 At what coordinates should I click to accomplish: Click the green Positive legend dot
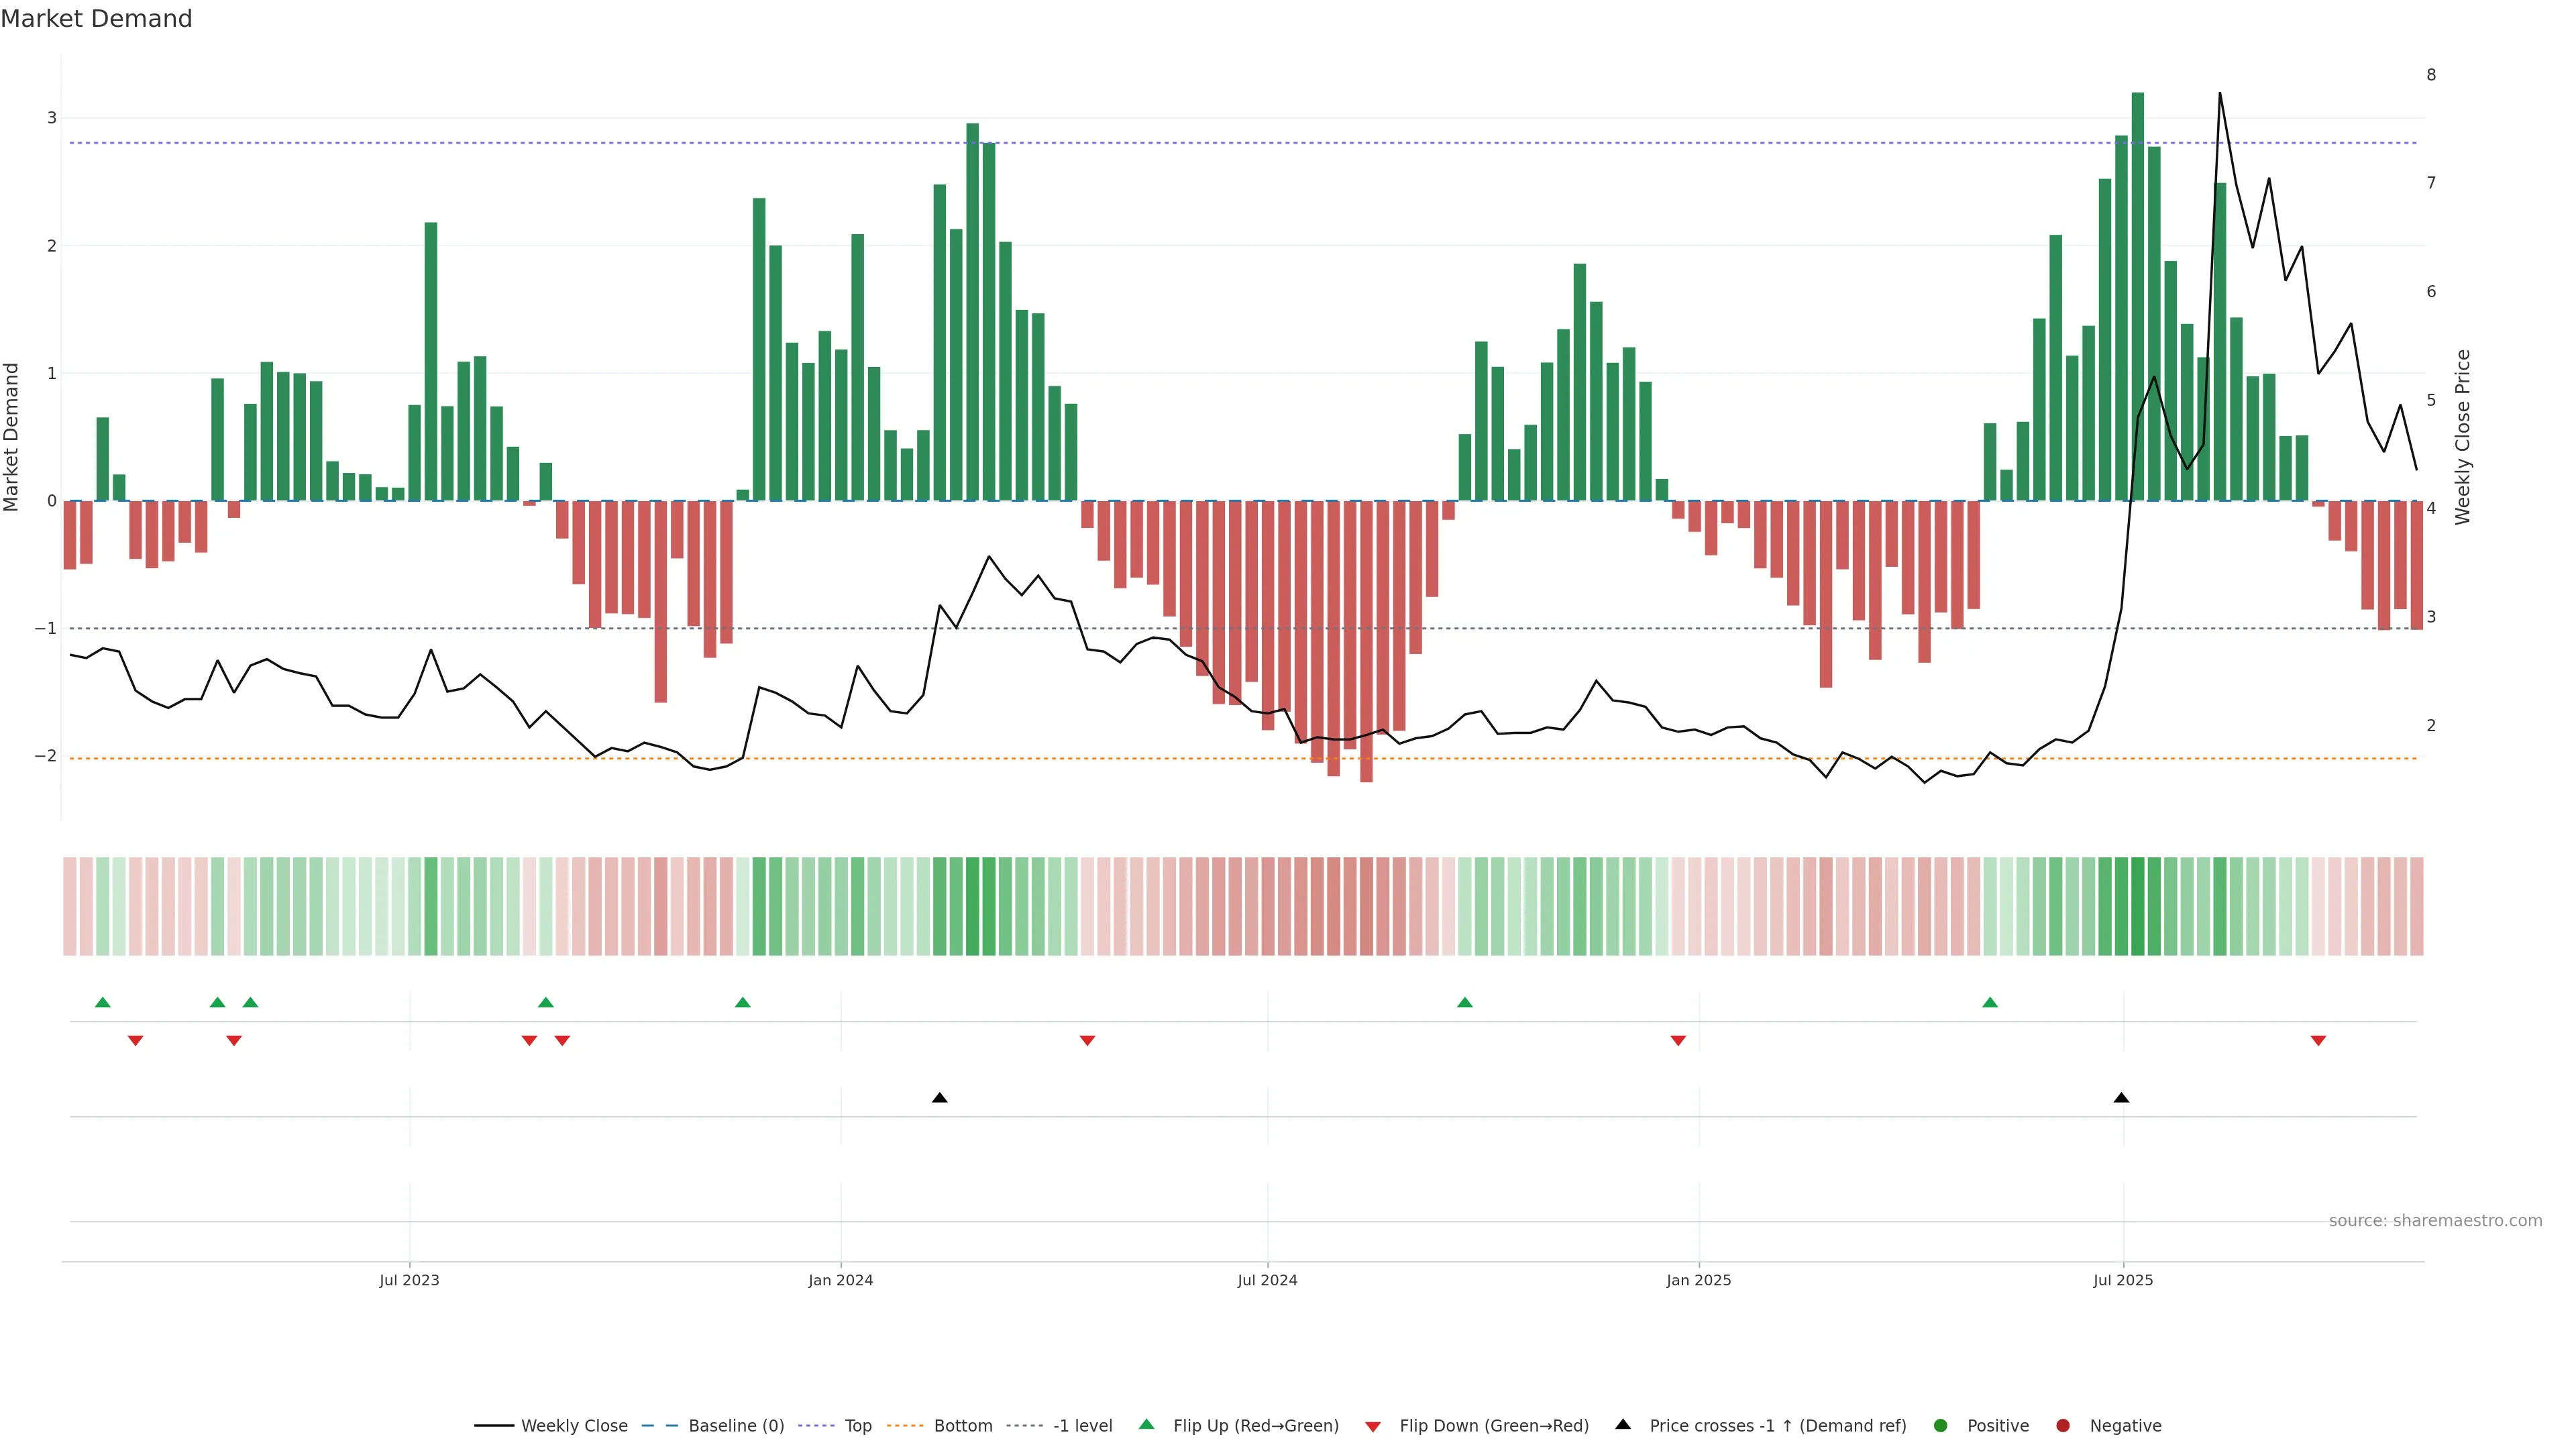point(1941,1425)
